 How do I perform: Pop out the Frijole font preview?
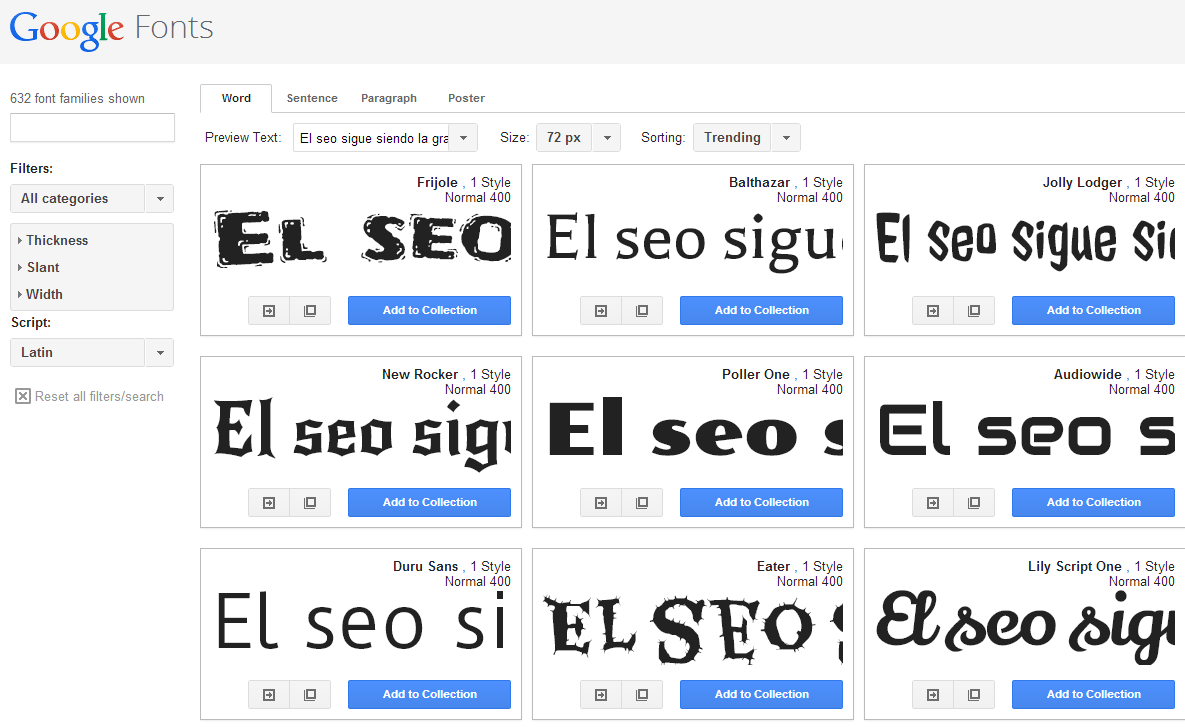(310, 310)
